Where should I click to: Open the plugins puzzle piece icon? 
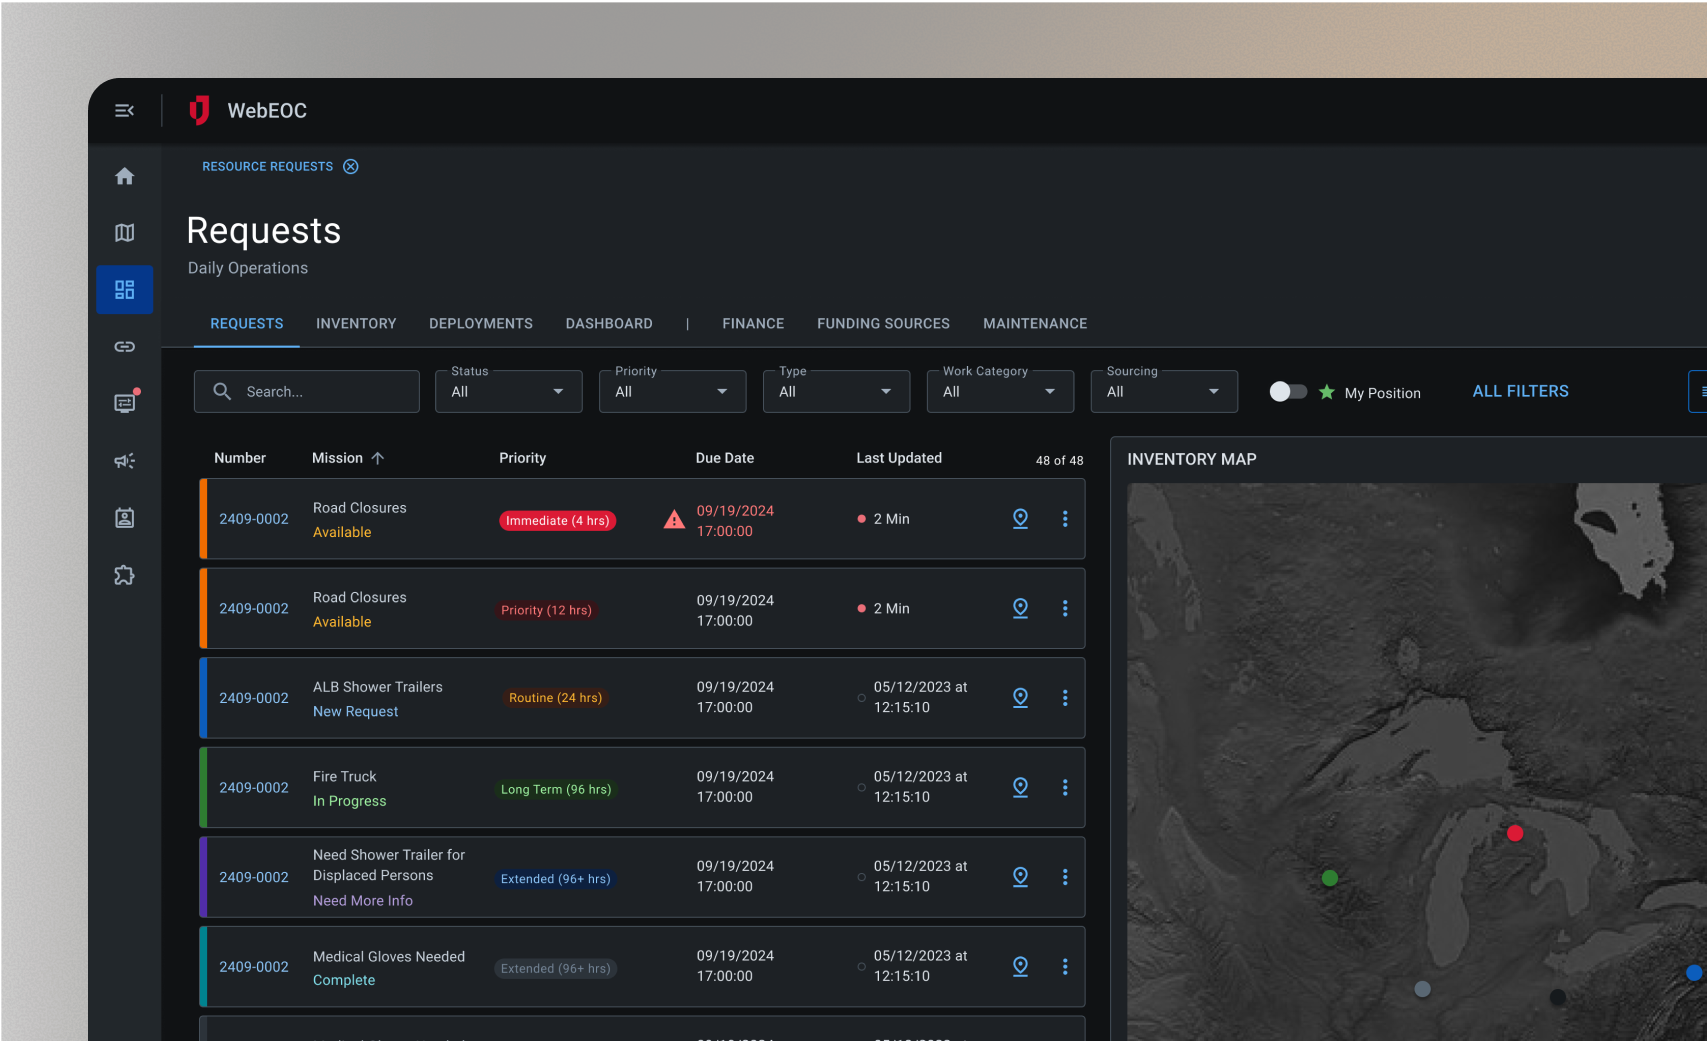click(124, 575)
